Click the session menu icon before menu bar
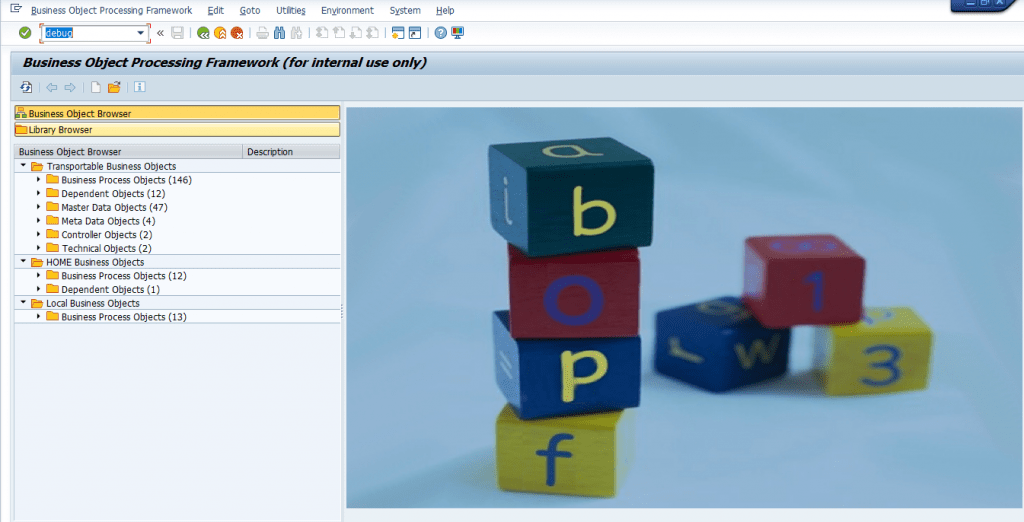 pyautogui.click(x=16, y=8)
